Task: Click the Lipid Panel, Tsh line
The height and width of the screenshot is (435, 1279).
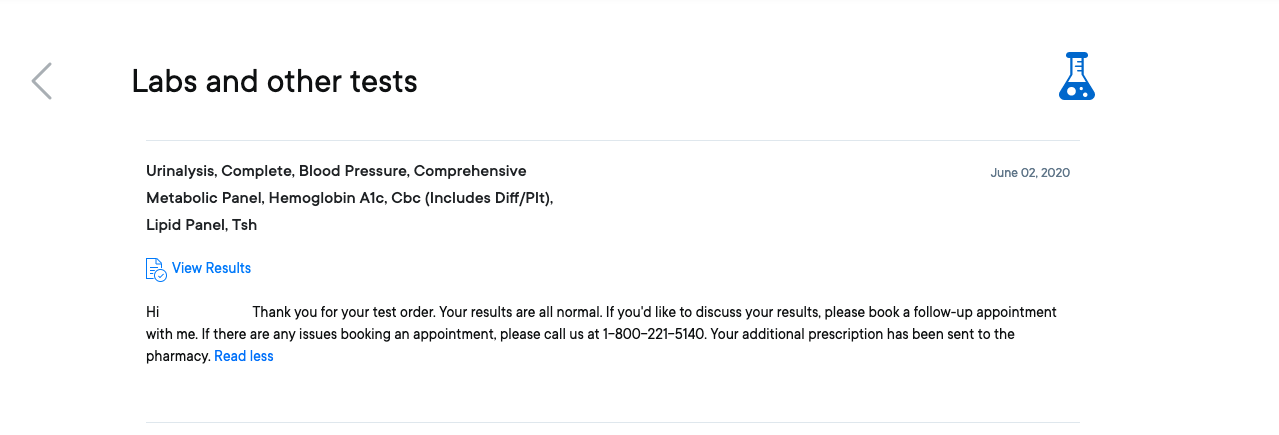Action: coord(201,225)
